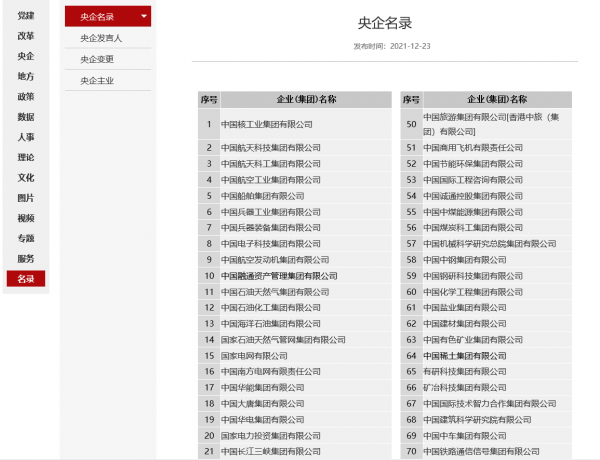600x460 pixels.
Task: Go to 图片 in the sidebar
Action: coord(26,198)
